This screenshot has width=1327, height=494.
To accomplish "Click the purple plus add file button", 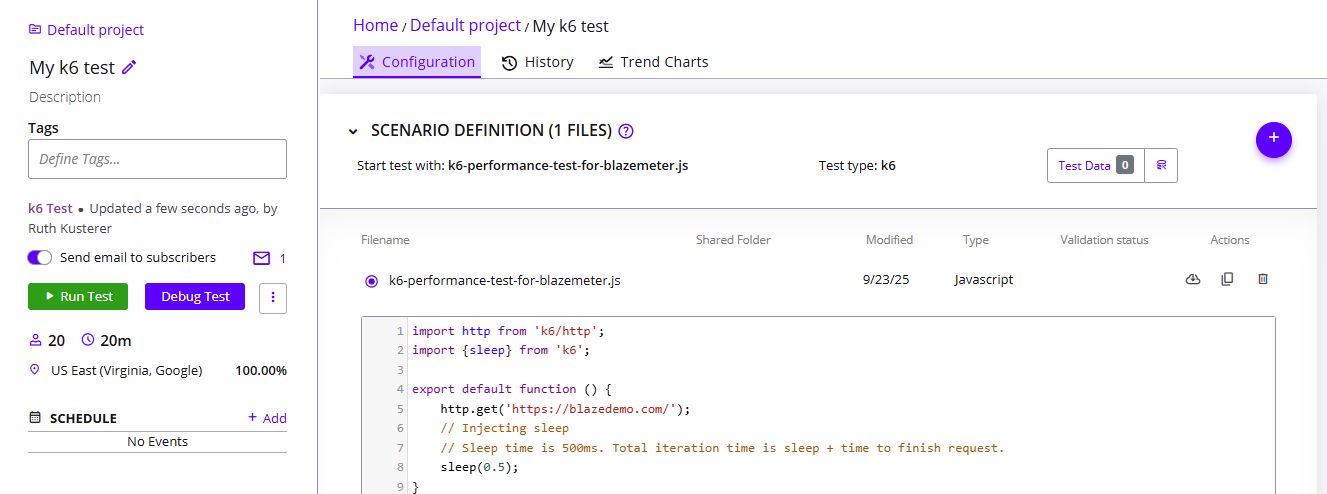I will 1273,139.
